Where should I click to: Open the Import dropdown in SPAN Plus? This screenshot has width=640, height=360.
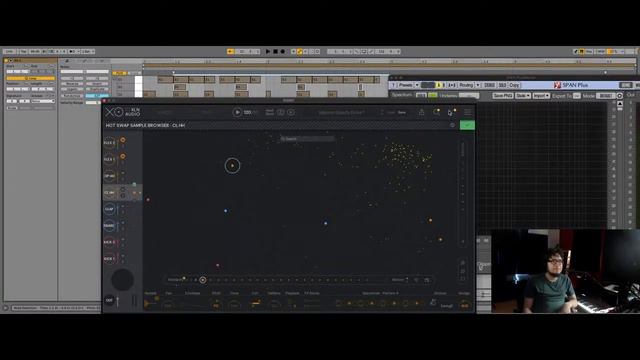click(541, 96)
